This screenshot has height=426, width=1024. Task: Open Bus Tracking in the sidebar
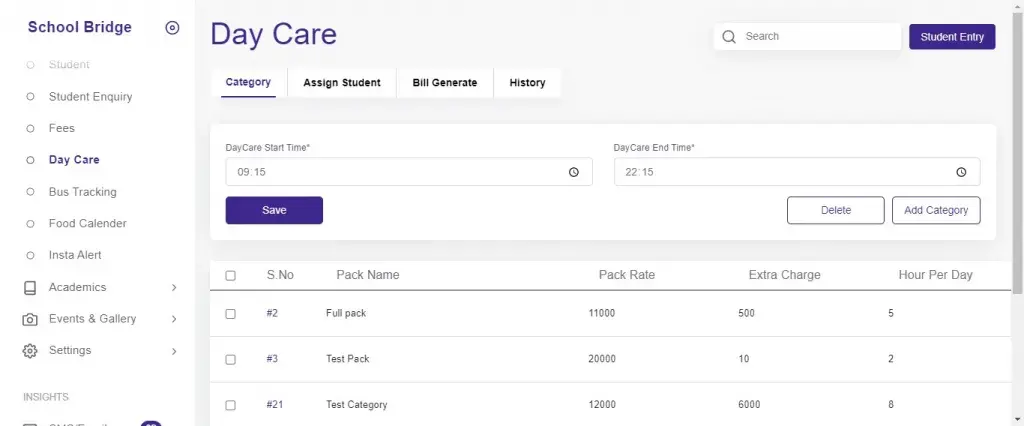pos(83,191)
